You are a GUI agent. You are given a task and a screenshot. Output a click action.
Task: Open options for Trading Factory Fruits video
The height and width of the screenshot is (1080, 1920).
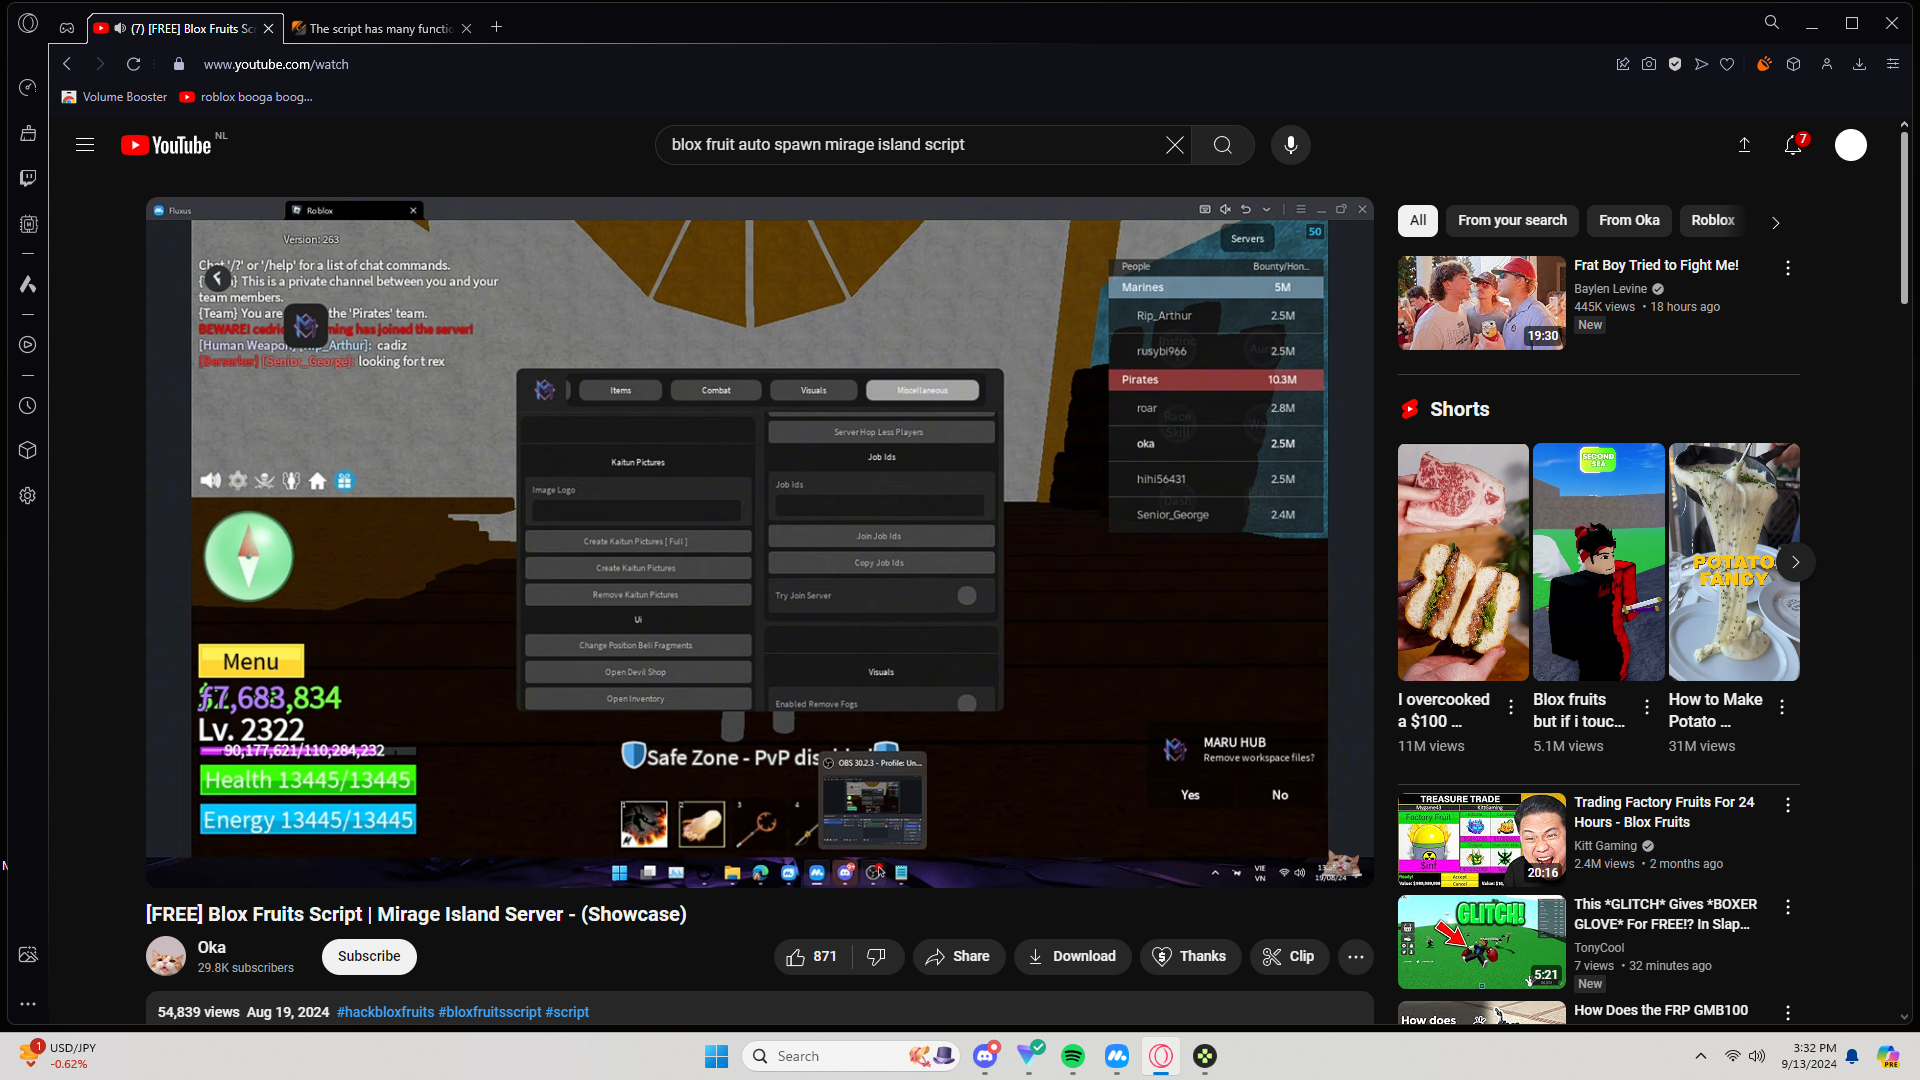1788,804
